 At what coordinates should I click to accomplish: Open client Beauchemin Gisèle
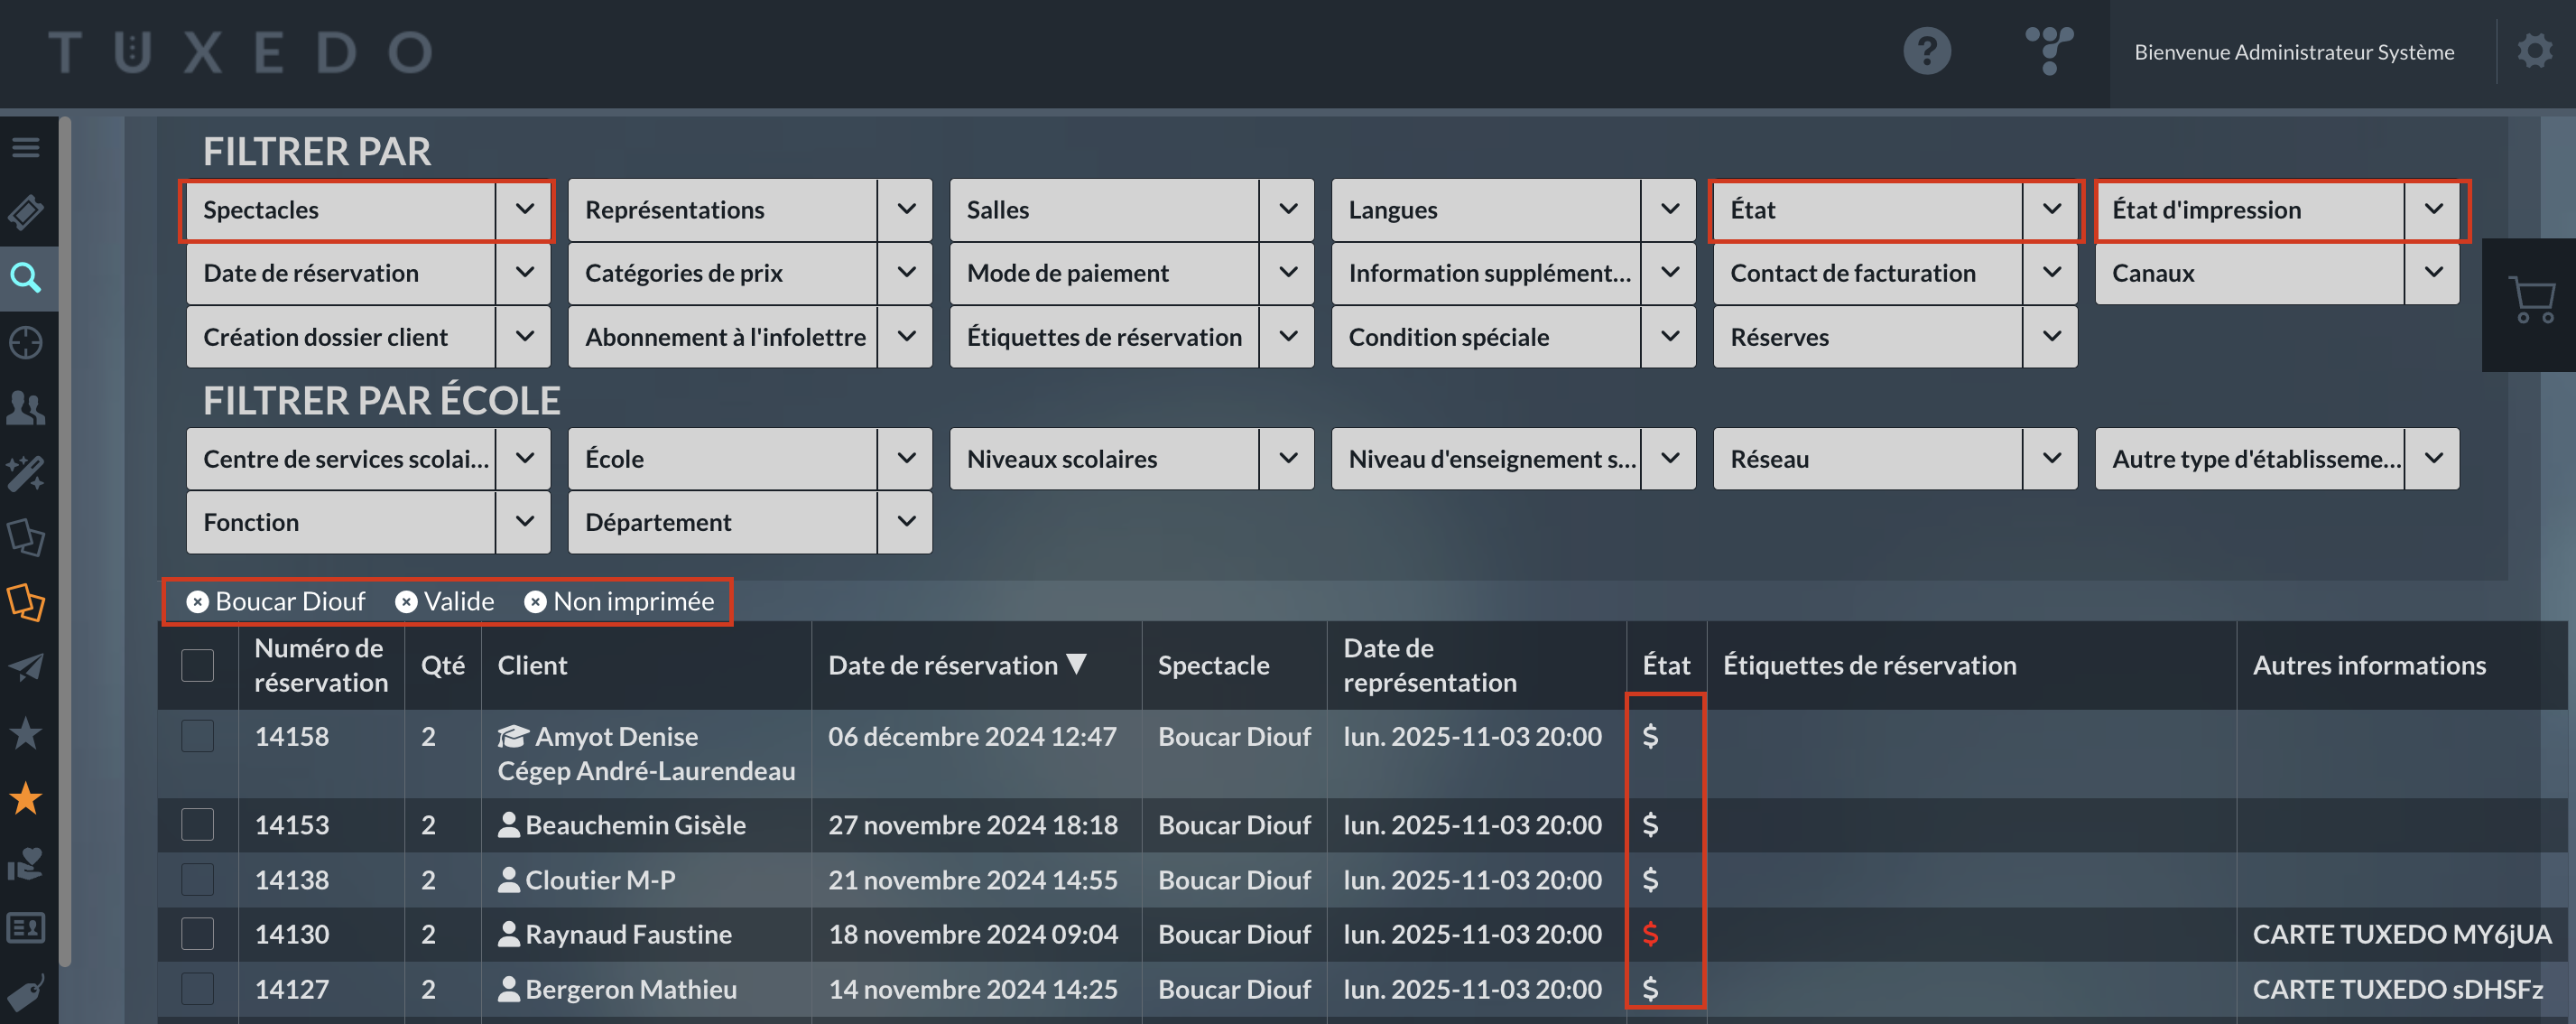pos(635,826)
